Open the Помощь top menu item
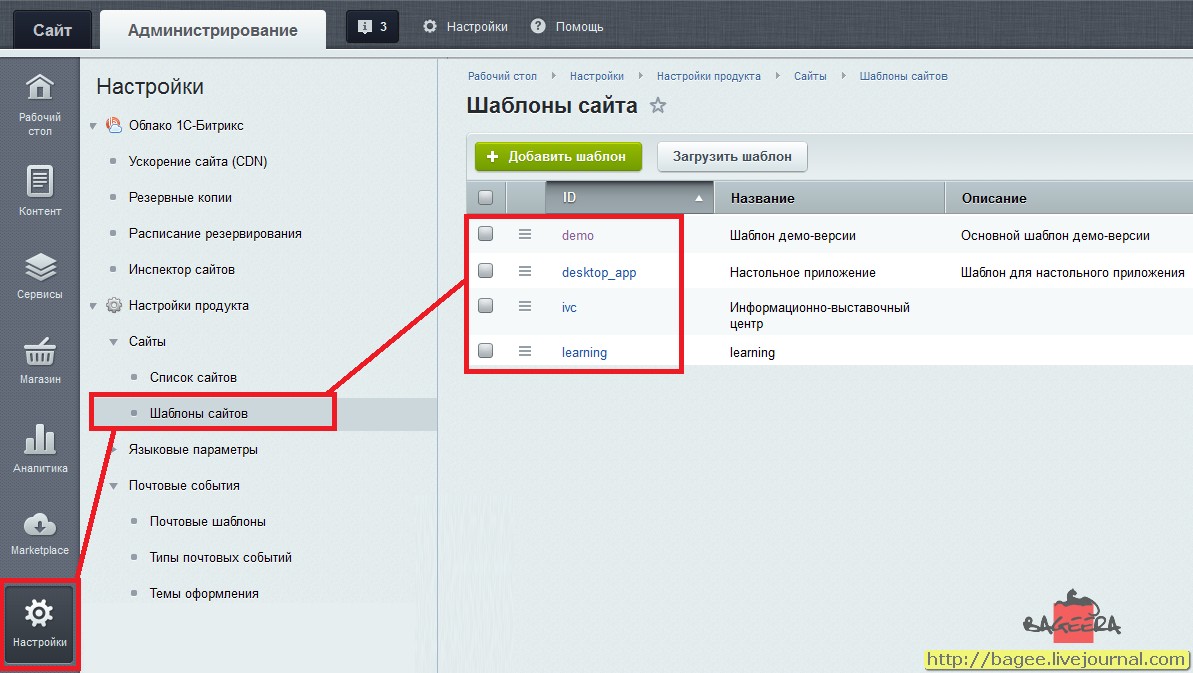The image size is (1193, 673). pos(579,27)
